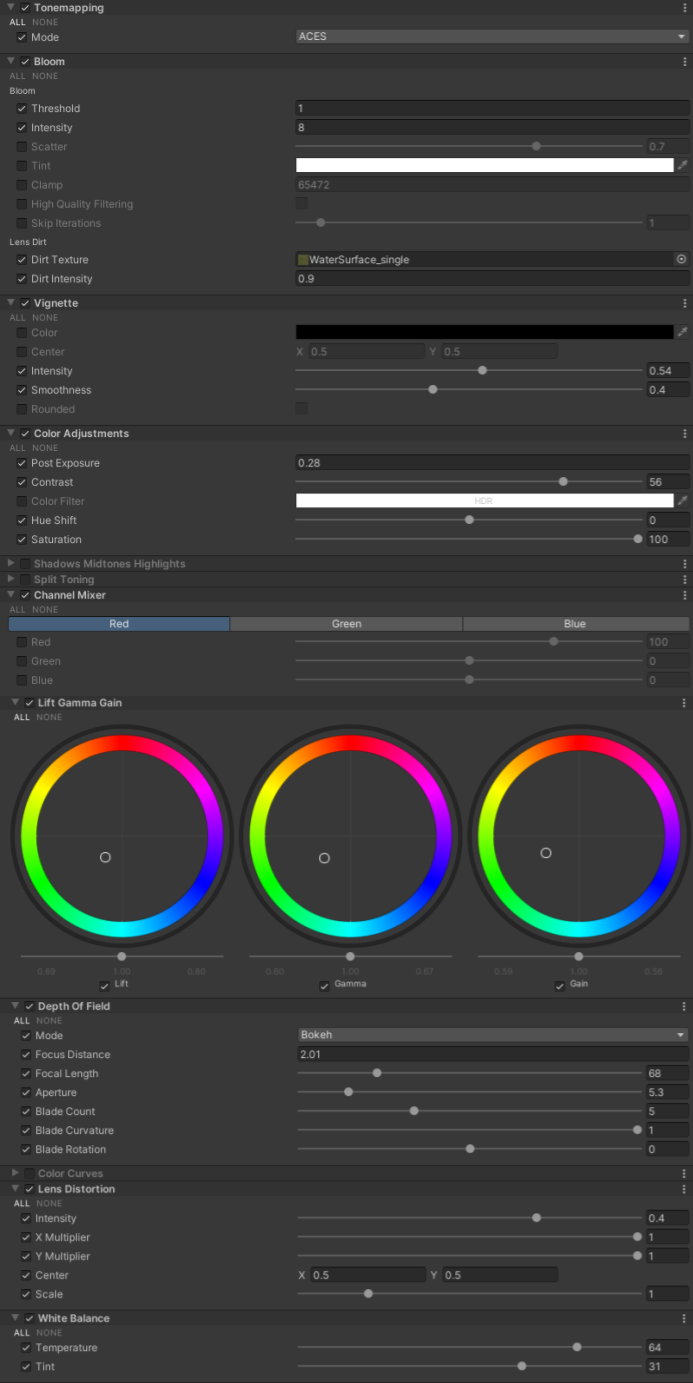
Task: Select the Blue channel mixer tab
Action: pos(575,624)
